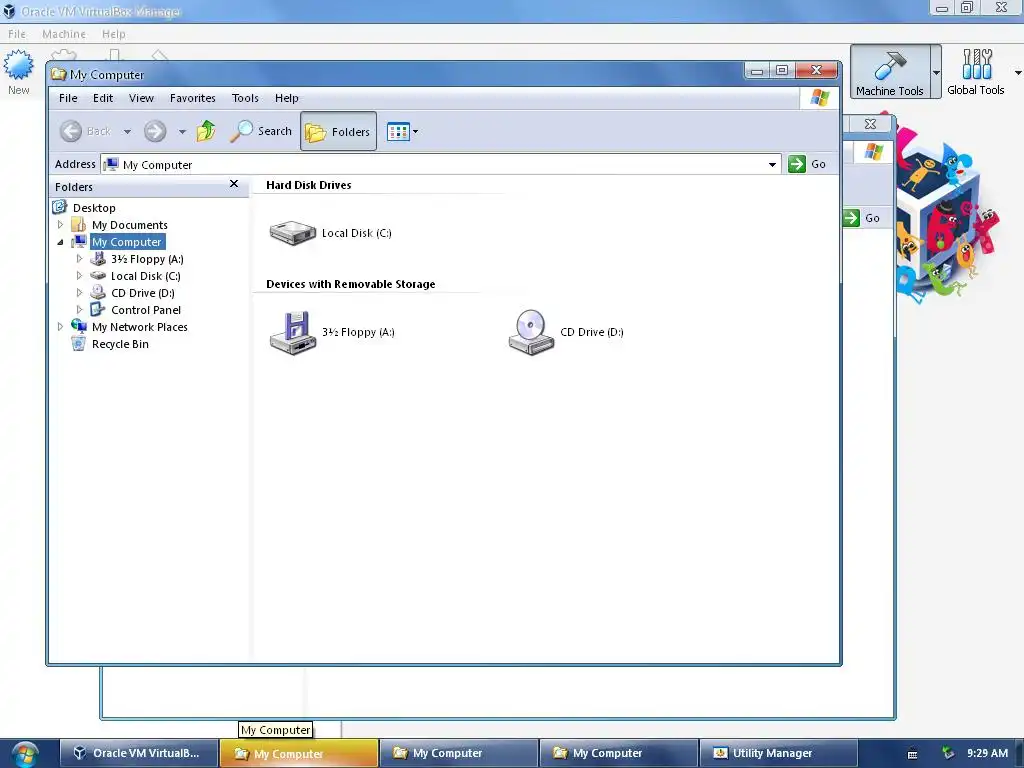Open the File menu in My Computer

[68, 98]
